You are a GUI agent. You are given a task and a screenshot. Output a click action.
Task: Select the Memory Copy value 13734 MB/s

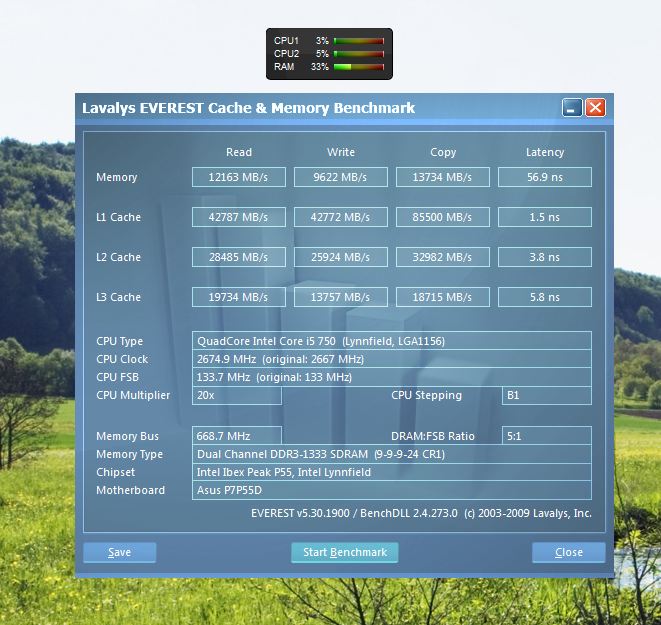[443, 177]
